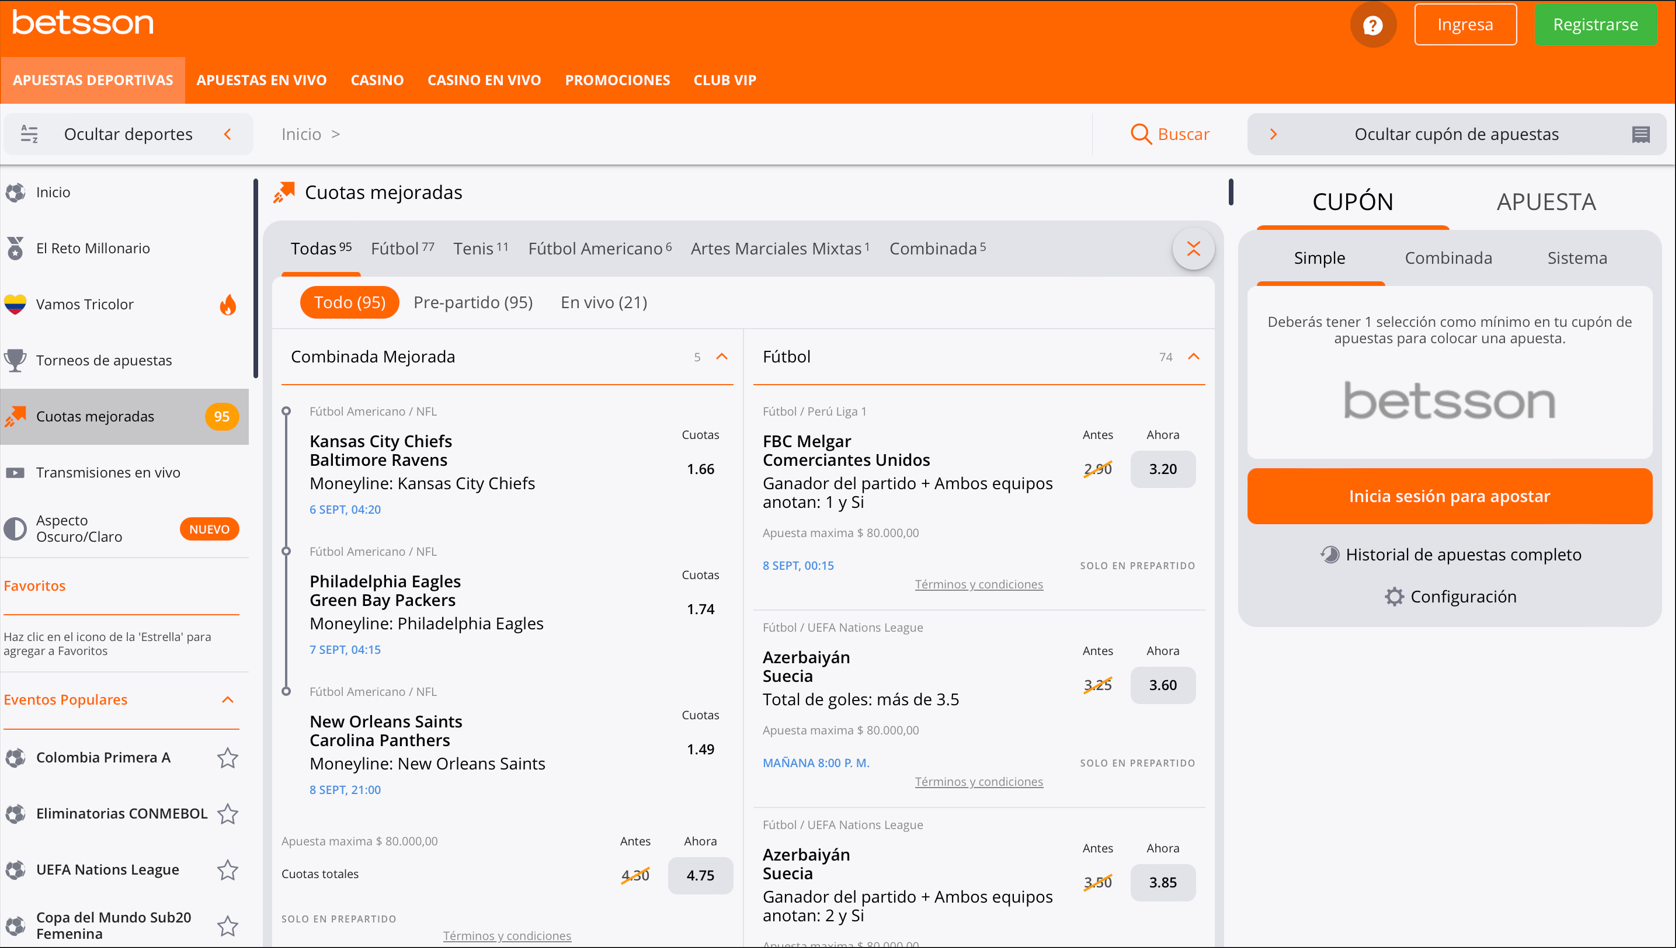Click the Colombia Primera A ball icon

click(x=15, y=758)
